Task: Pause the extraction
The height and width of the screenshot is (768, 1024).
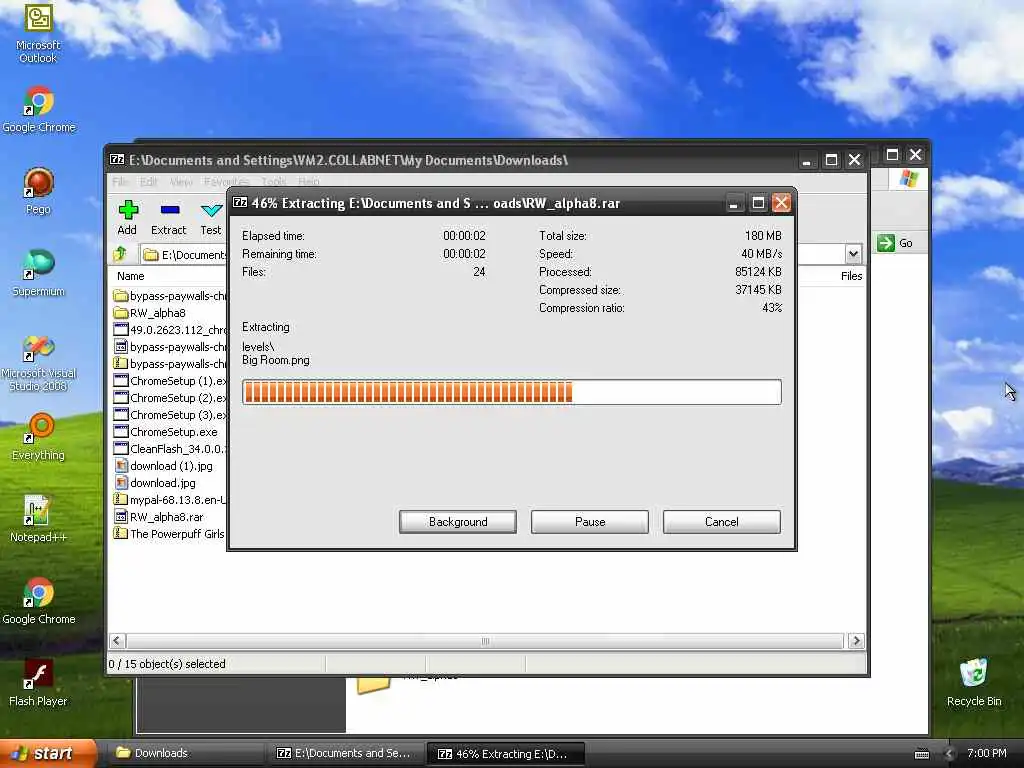Action: coord(590,522)
